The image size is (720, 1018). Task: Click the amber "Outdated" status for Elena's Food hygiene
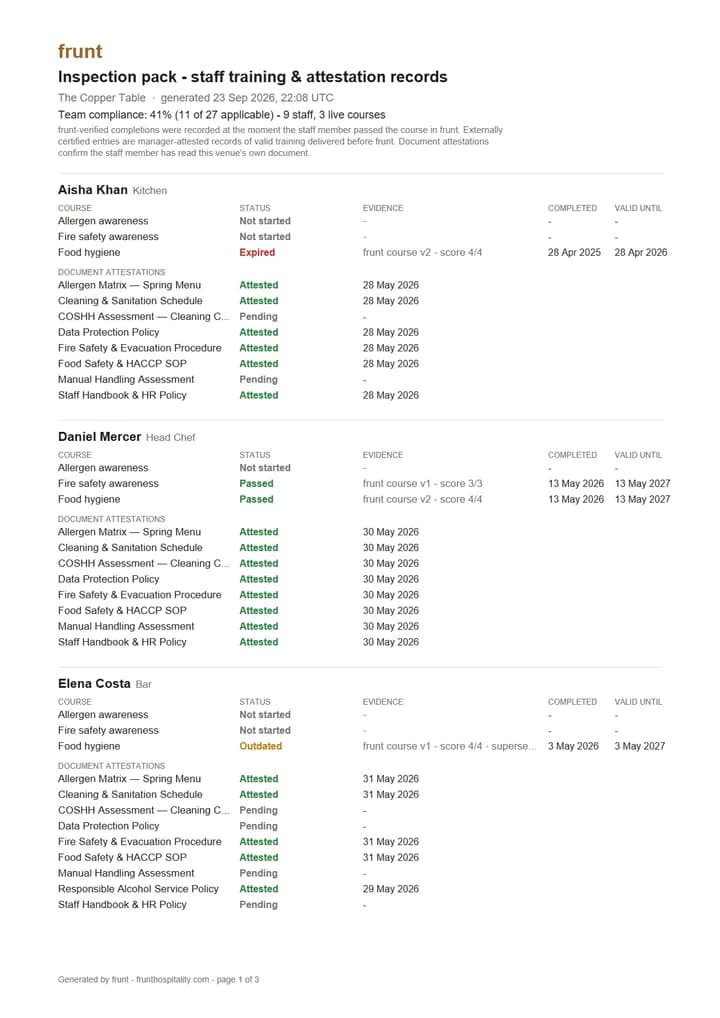pos(260,746)
